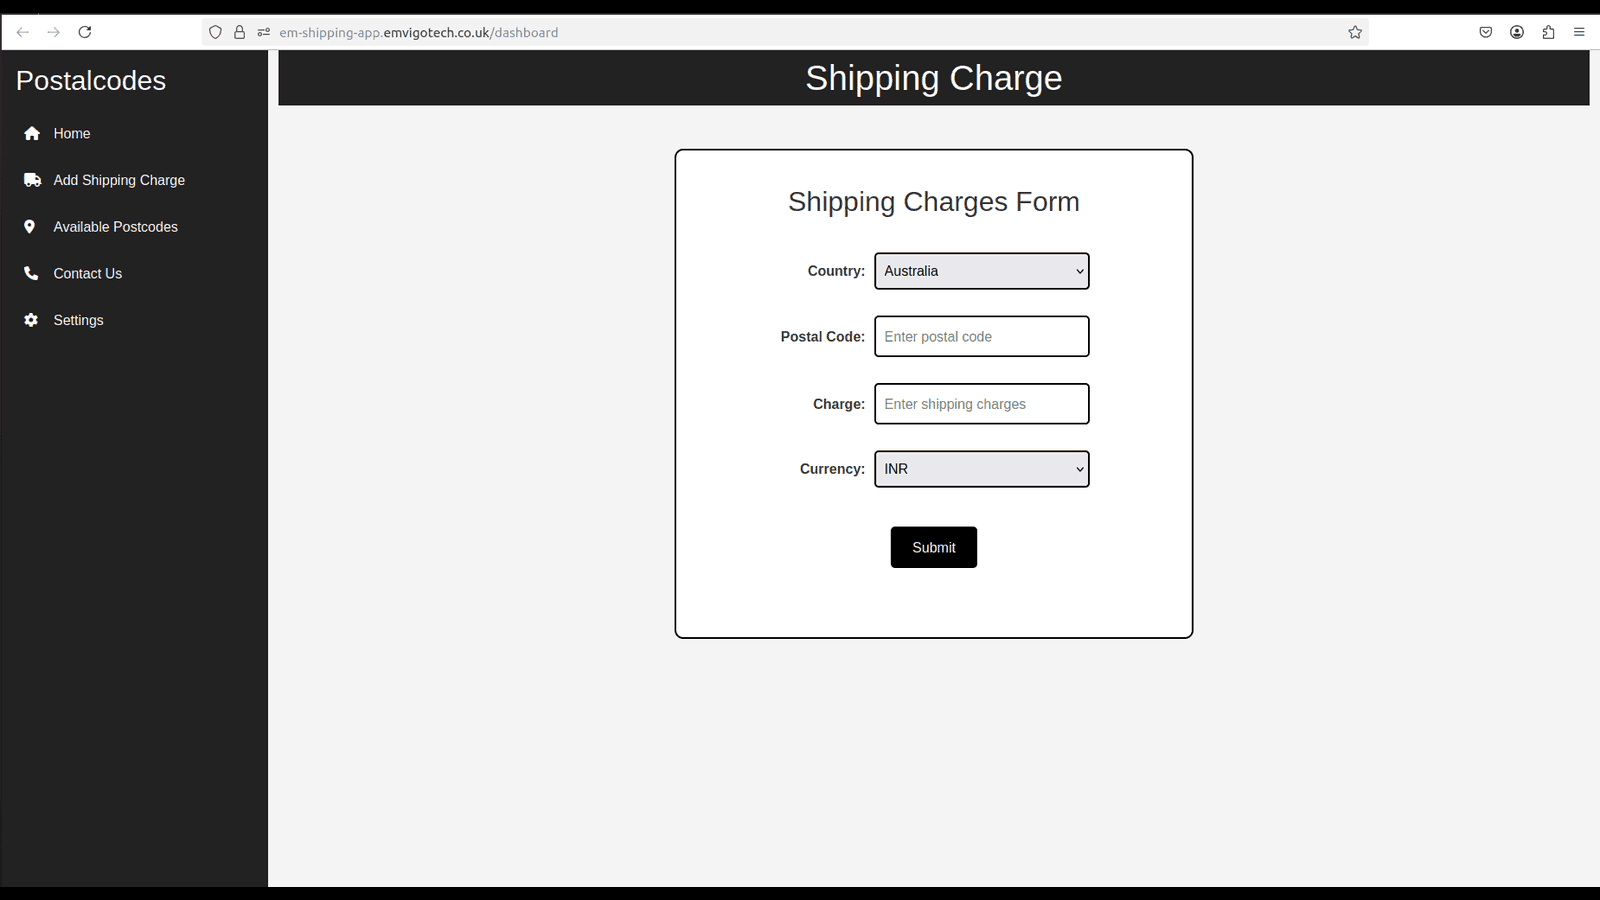Click the Enter shipping charges field
1600x900 pixels.
coord(981,403)
